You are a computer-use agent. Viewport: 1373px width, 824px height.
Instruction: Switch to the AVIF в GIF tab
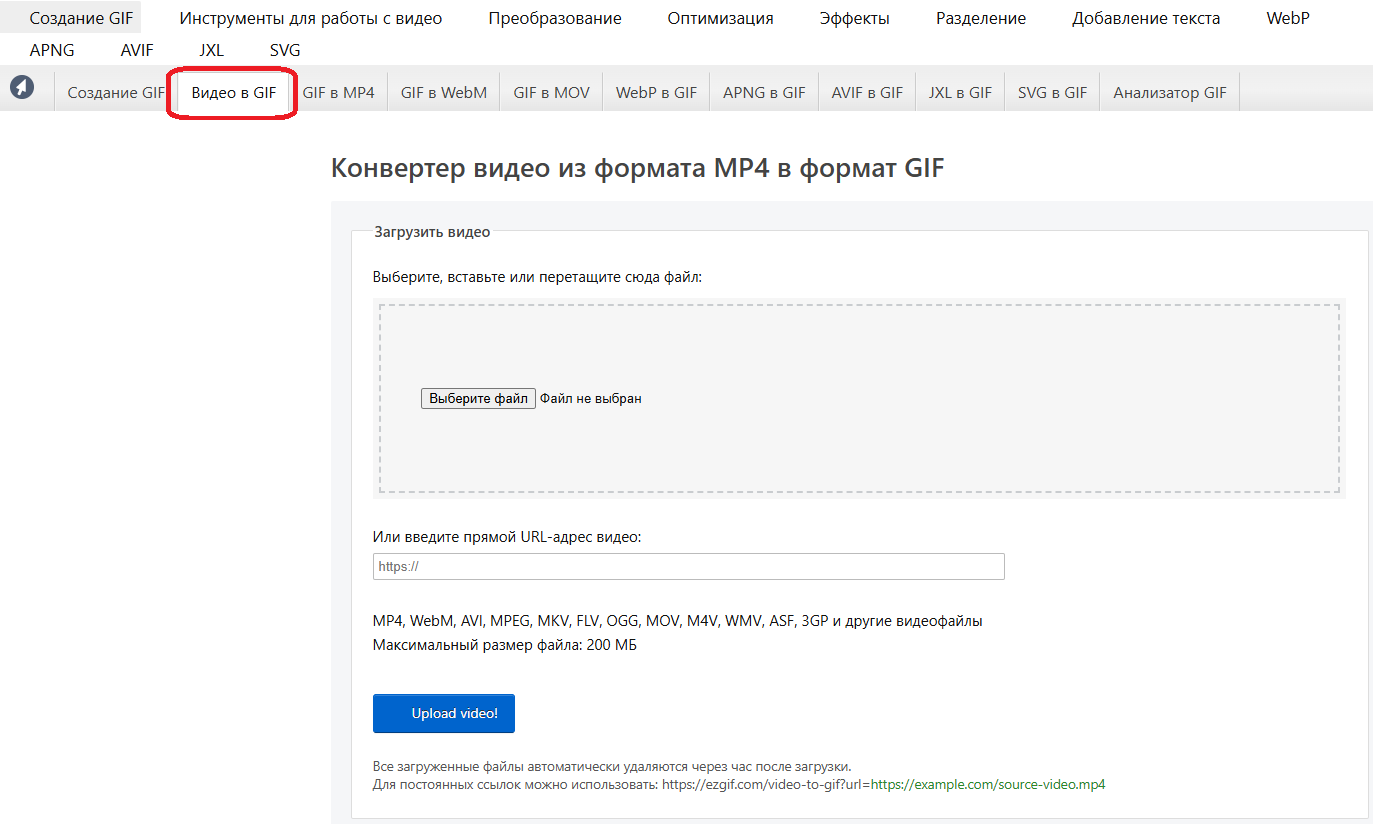click(867, 93)
